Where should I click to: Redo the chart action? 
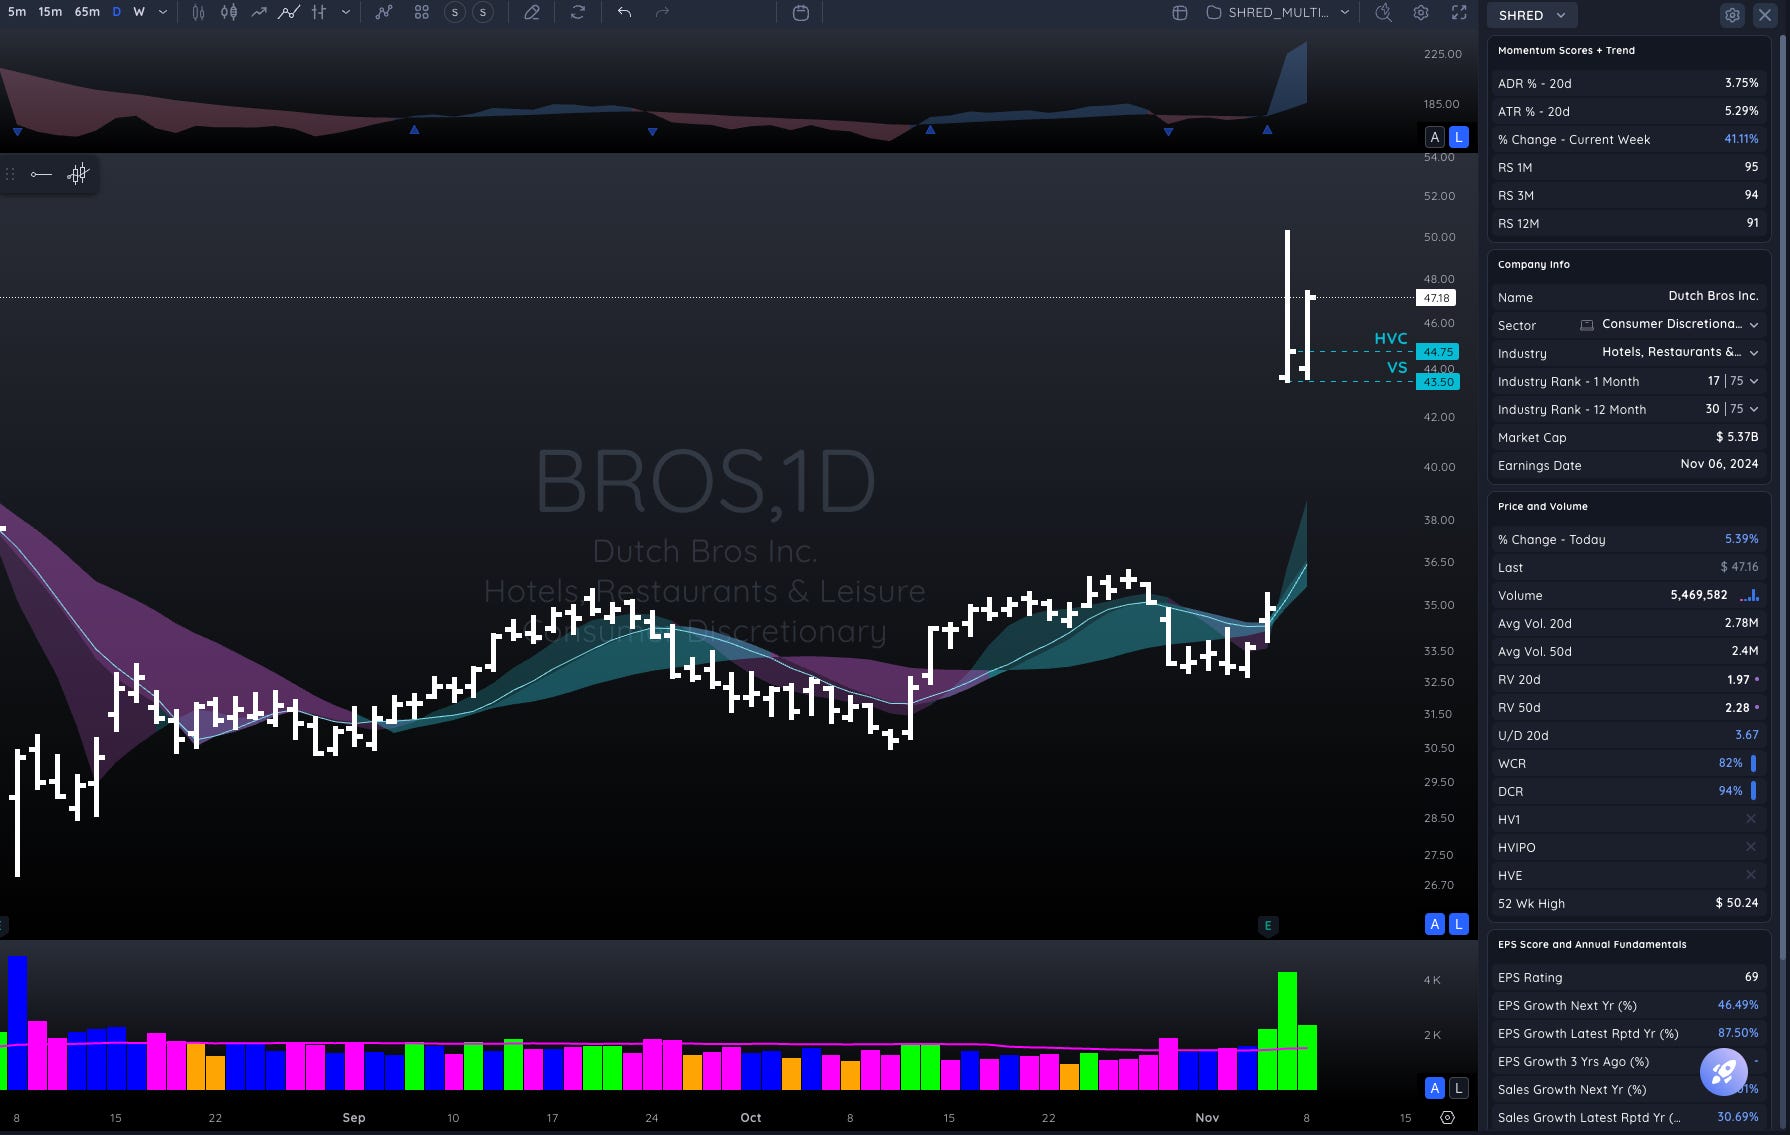click(x=662, y=12)
